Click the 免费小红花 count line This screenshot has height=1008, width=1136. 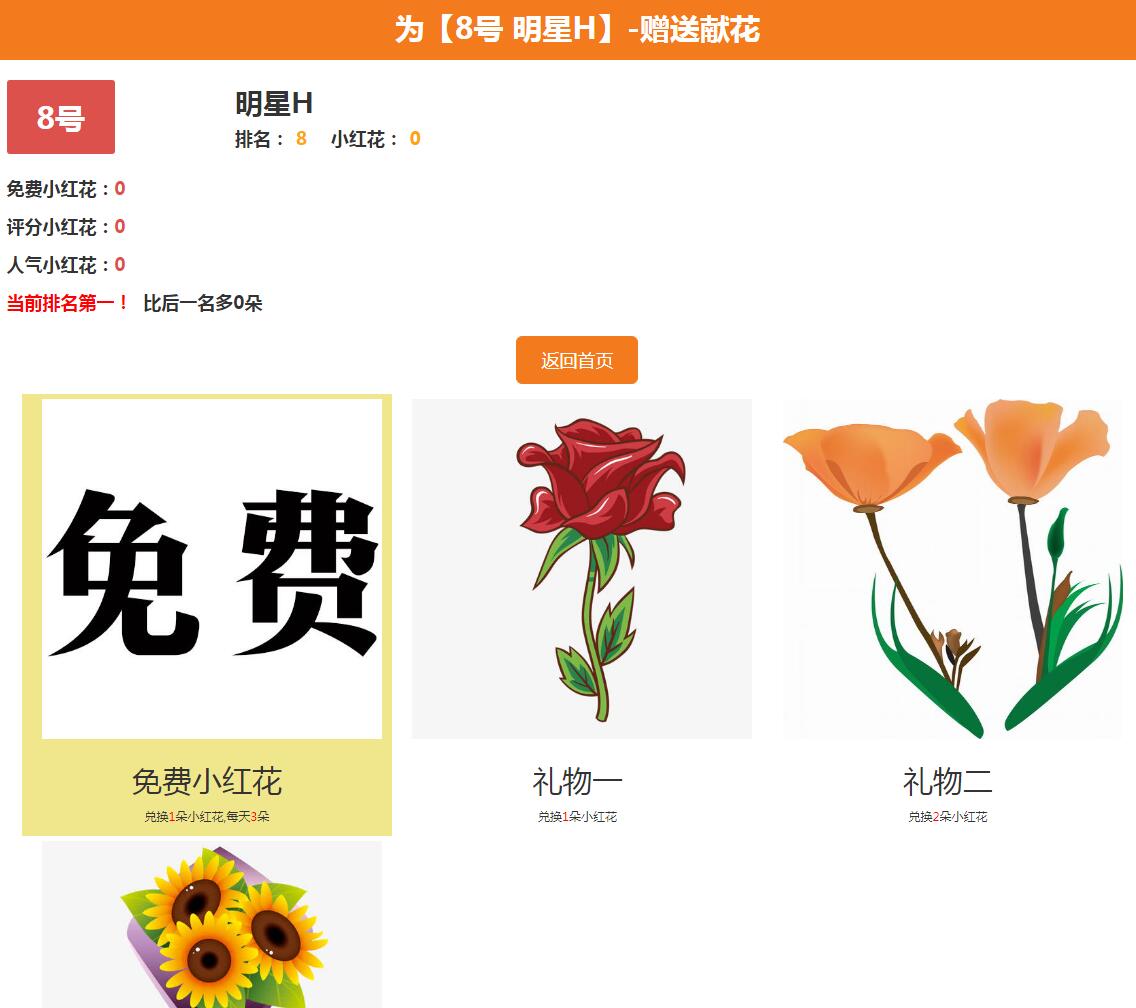point(66,189)
